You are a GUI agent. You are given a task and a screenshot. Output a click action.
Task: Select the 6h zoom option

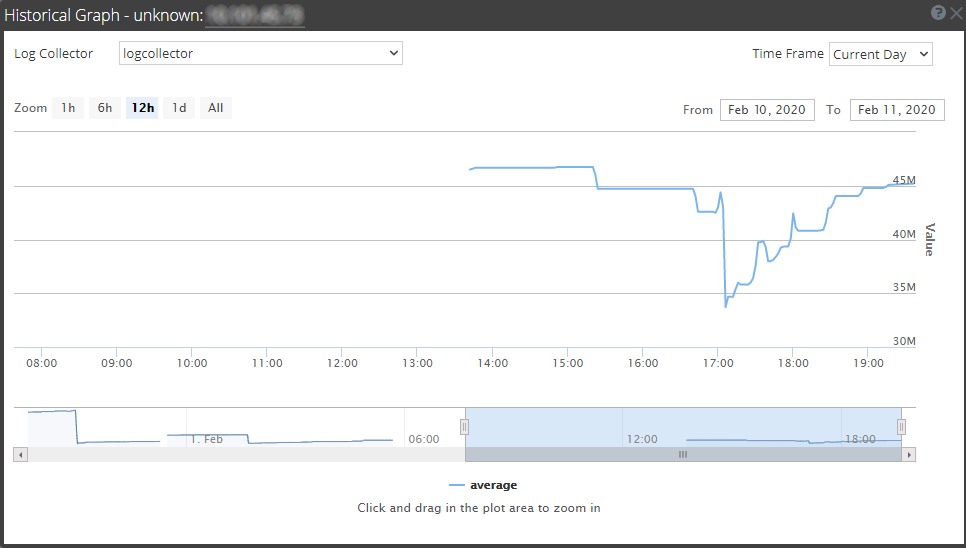tap(105, 108)
